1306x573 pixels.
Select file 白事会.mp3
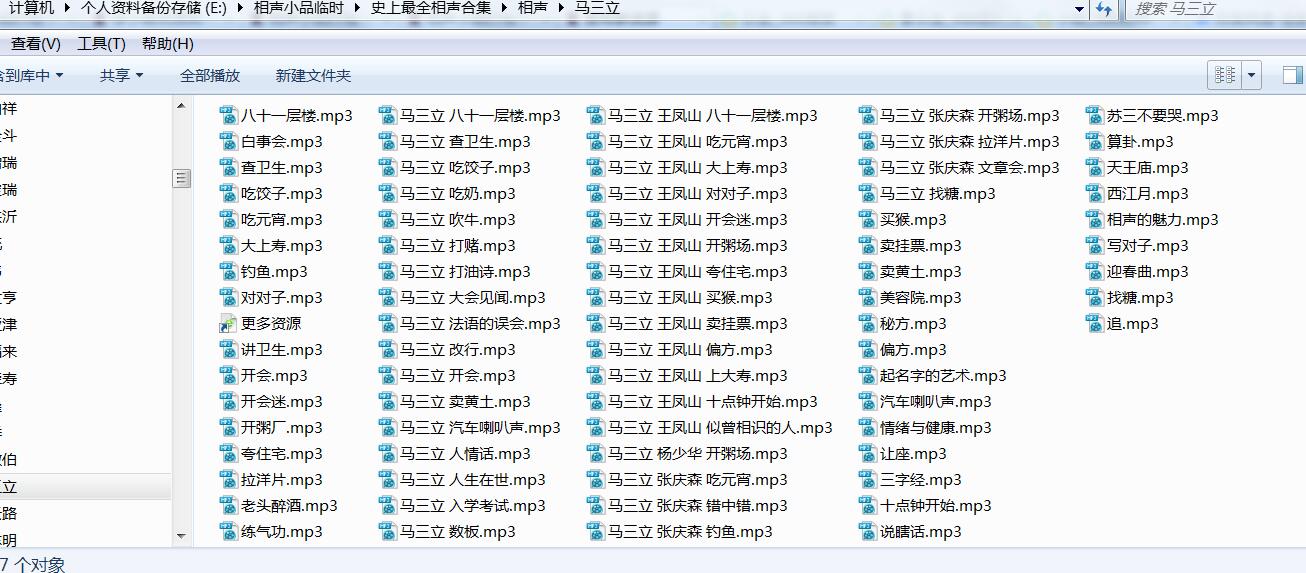(270, 141)
